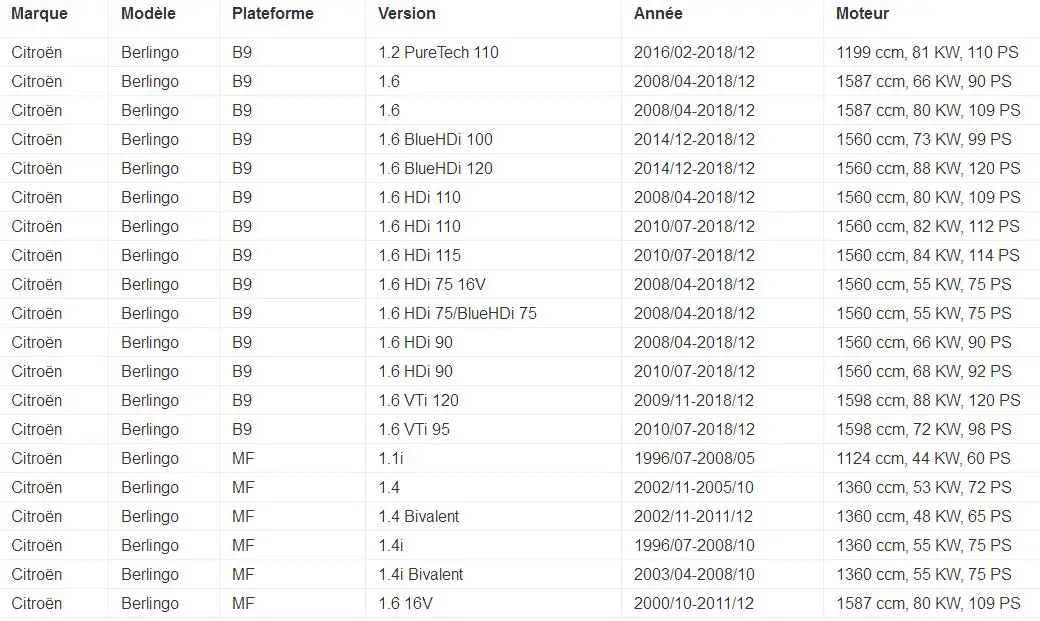
Task: Select the 1.1i version cell
Action: 493,458
